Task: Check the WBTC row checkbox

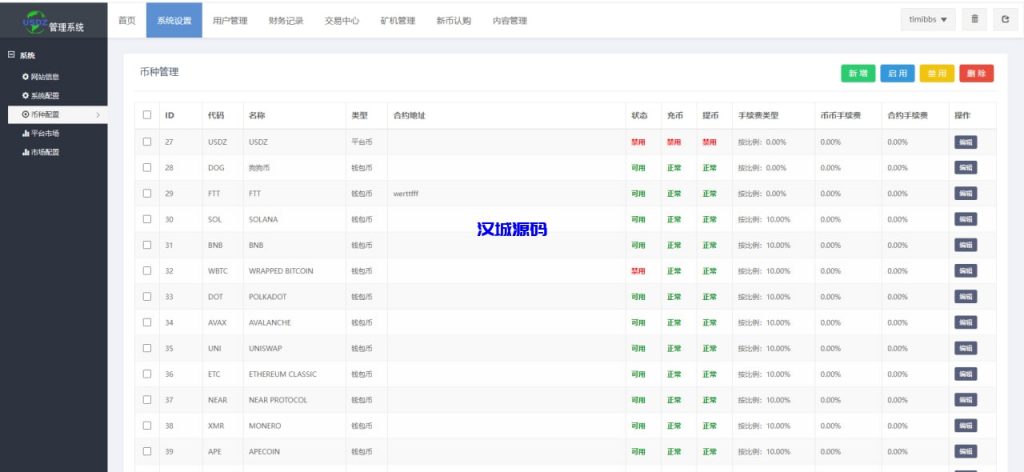Action: 147,270
